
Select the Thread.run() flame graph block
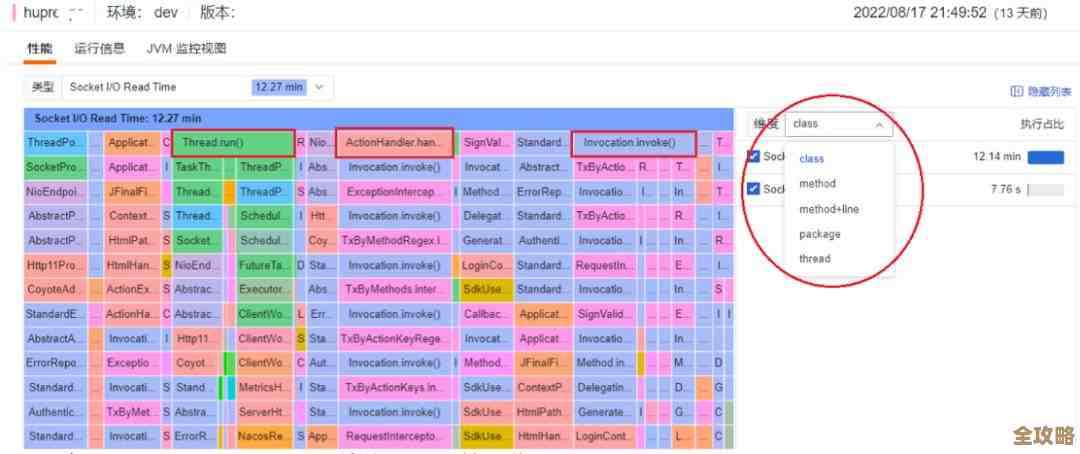coord(232,143)
